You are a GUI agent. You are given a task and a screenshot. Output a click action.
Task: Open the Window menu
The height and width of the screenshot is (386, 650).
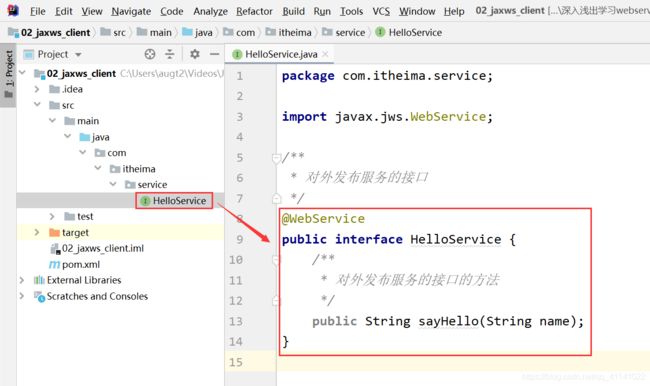417,11
